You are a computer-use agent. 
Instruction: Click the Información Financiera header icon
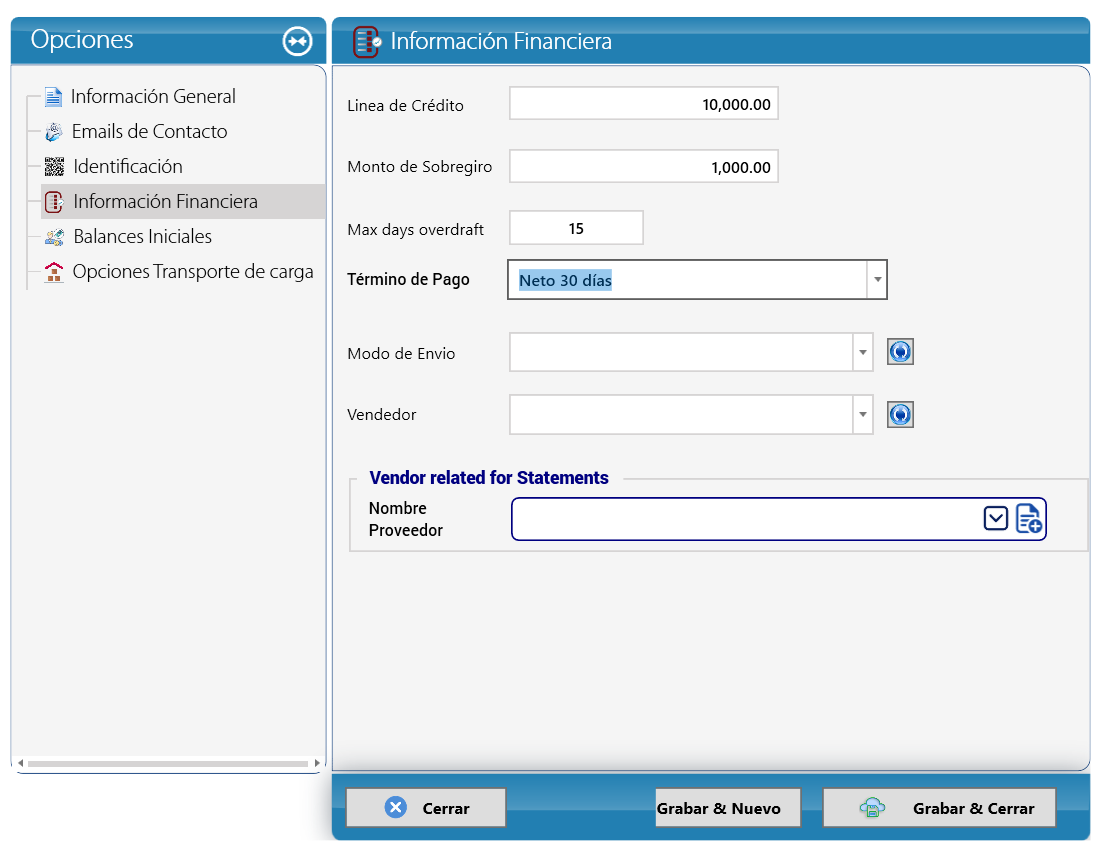[367, 42]
